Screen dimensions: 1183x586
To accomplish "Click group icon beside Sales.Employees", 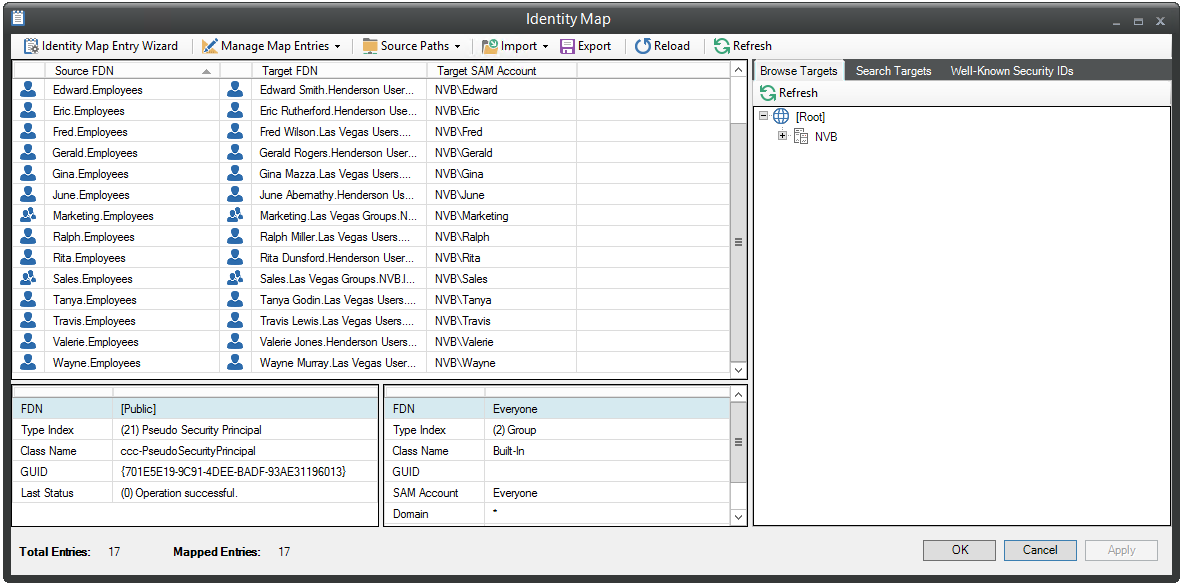I will coord(29,279).
